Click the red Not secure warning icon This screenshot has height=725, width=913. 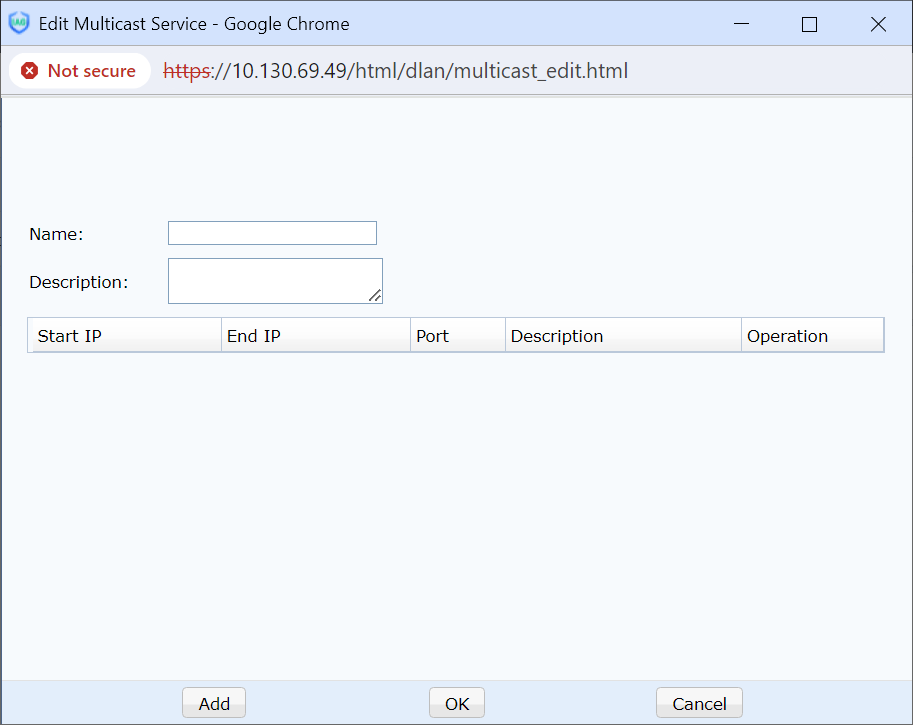tap(30, 71)
